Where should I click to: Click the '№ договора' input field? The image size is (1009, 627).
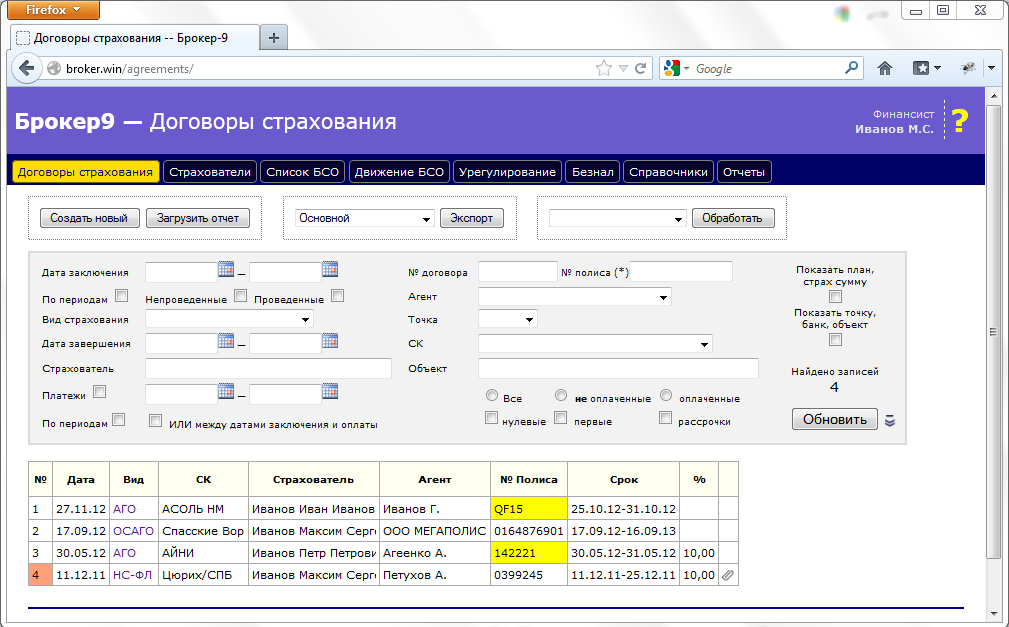(517, 272)
